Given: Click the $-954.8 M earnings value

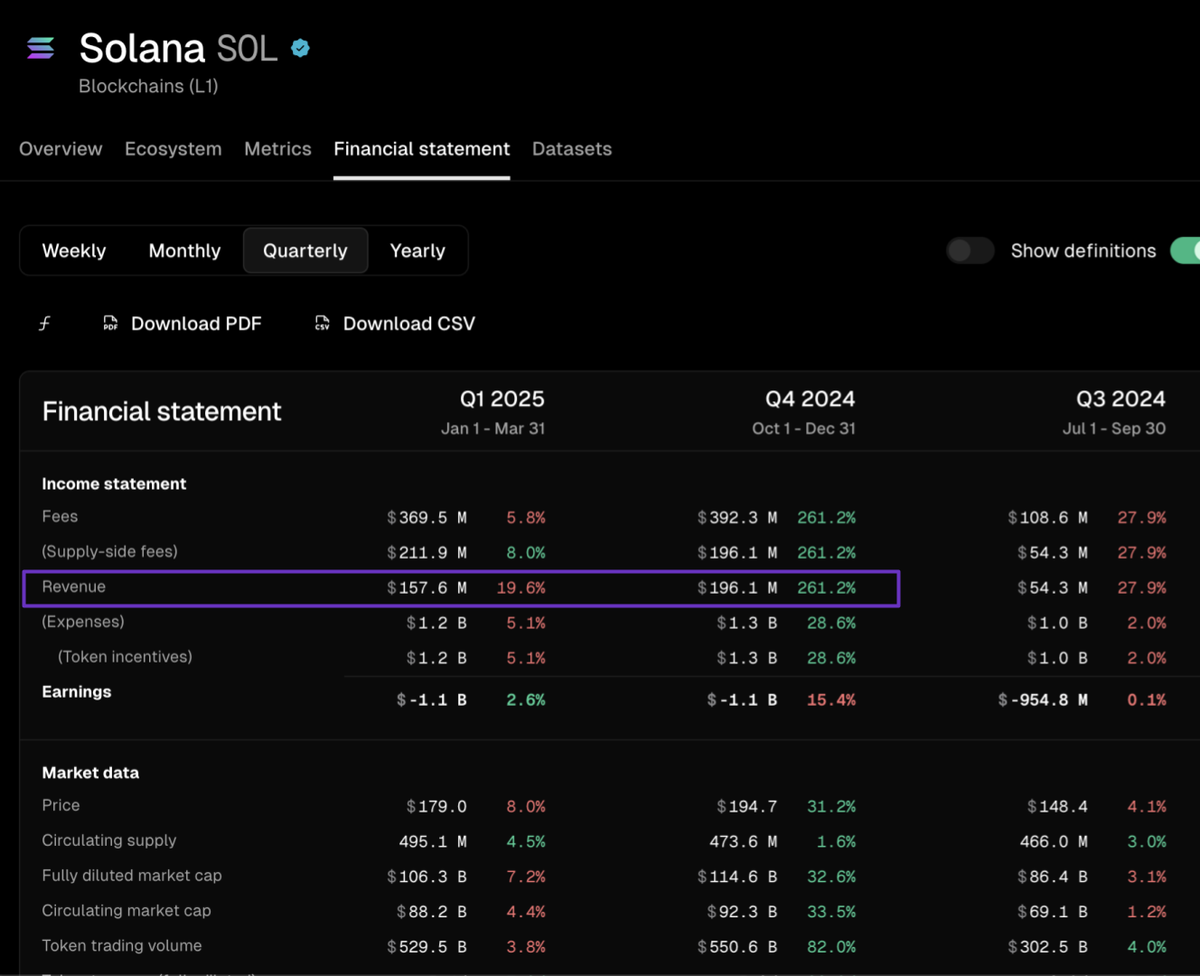Looking at the screenshot, I should 1043,700.
